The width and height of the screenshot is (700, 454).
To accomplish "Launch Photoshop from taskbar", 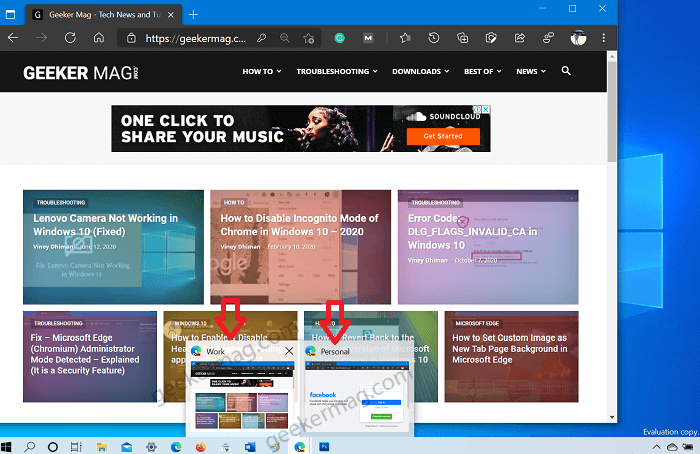I will click(x=324, y=447).
